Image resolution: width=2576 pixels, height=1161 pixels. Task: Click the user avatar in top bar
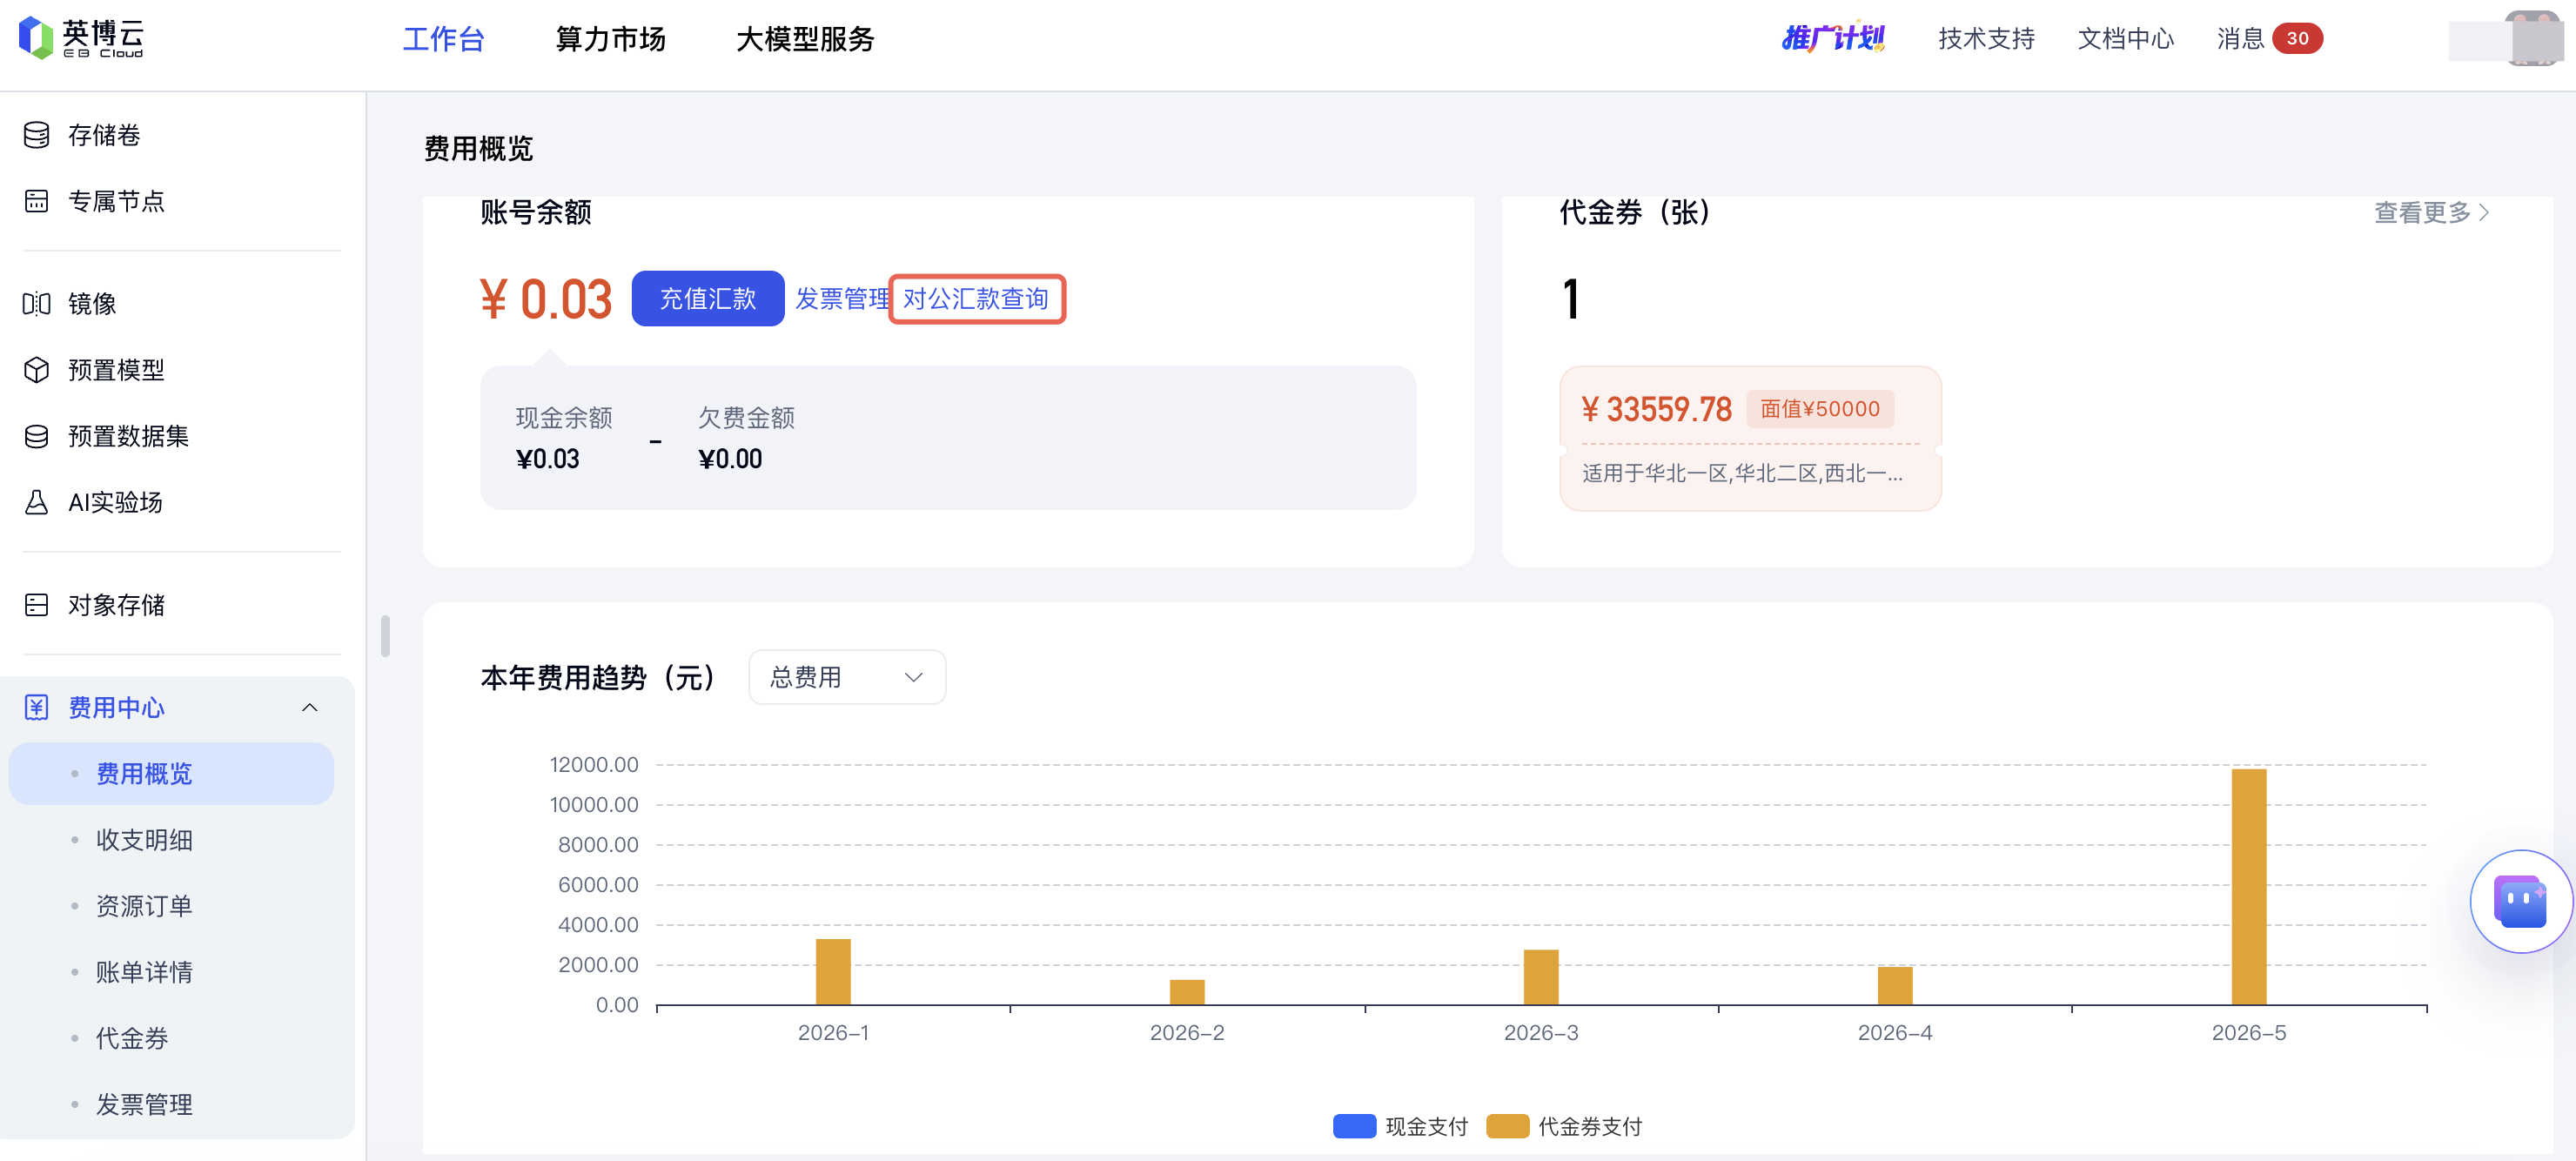(x=2533, y=38)
